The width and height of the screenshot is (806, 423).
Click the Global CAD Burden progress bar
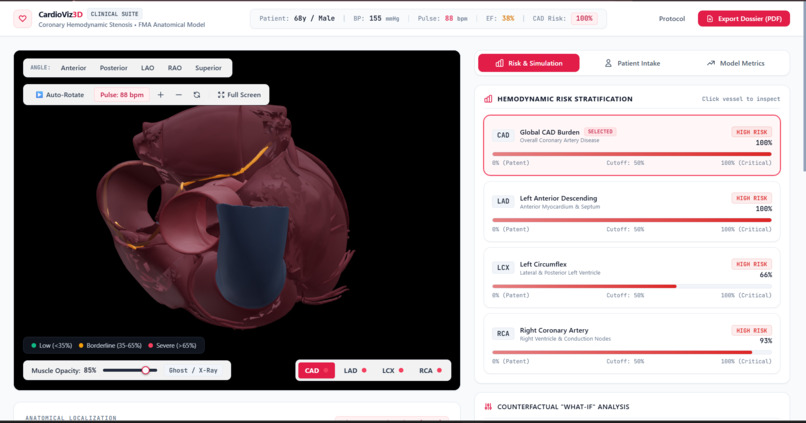click(x=632, y=154)
